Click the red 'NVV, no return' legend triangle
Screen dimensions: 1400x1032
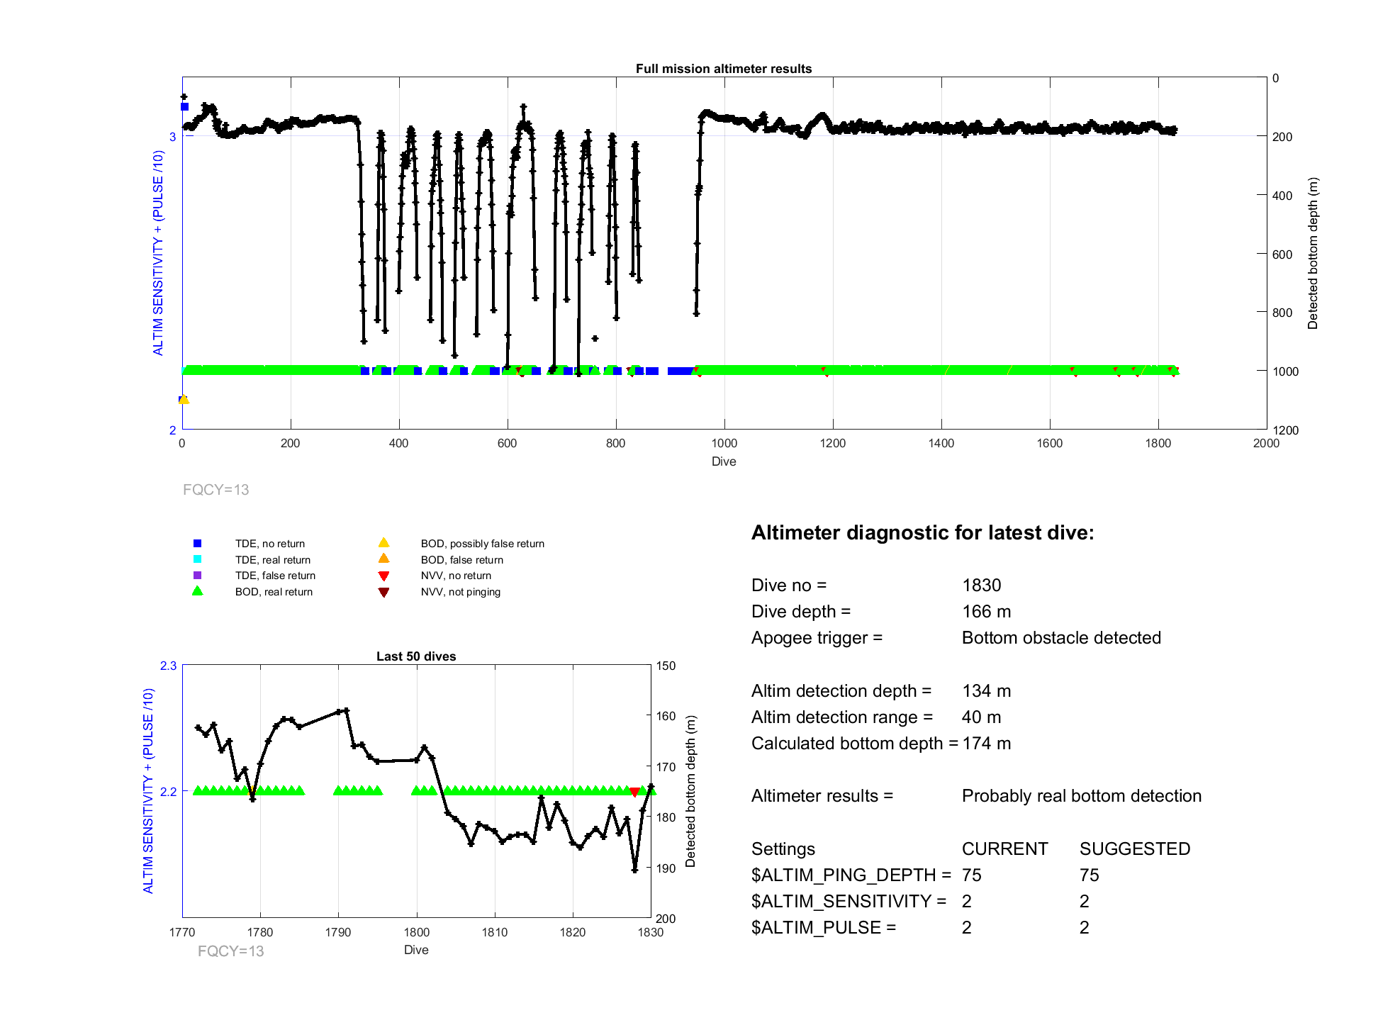pyautogui.click(x=383, y=576)
